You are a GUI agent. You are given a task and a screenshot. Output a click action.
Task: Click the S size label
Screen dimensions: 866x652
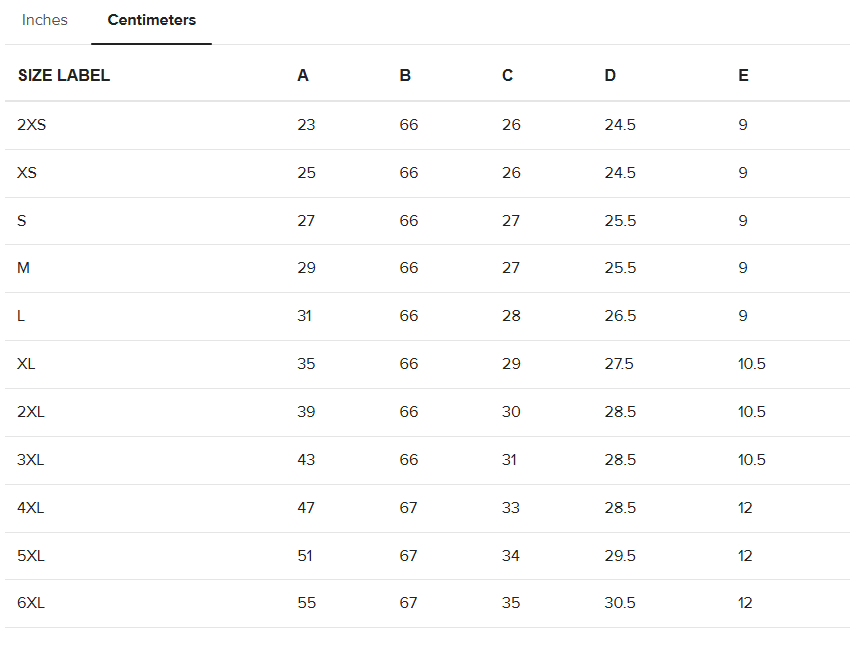pyautogui.click(x=22, y=221)
